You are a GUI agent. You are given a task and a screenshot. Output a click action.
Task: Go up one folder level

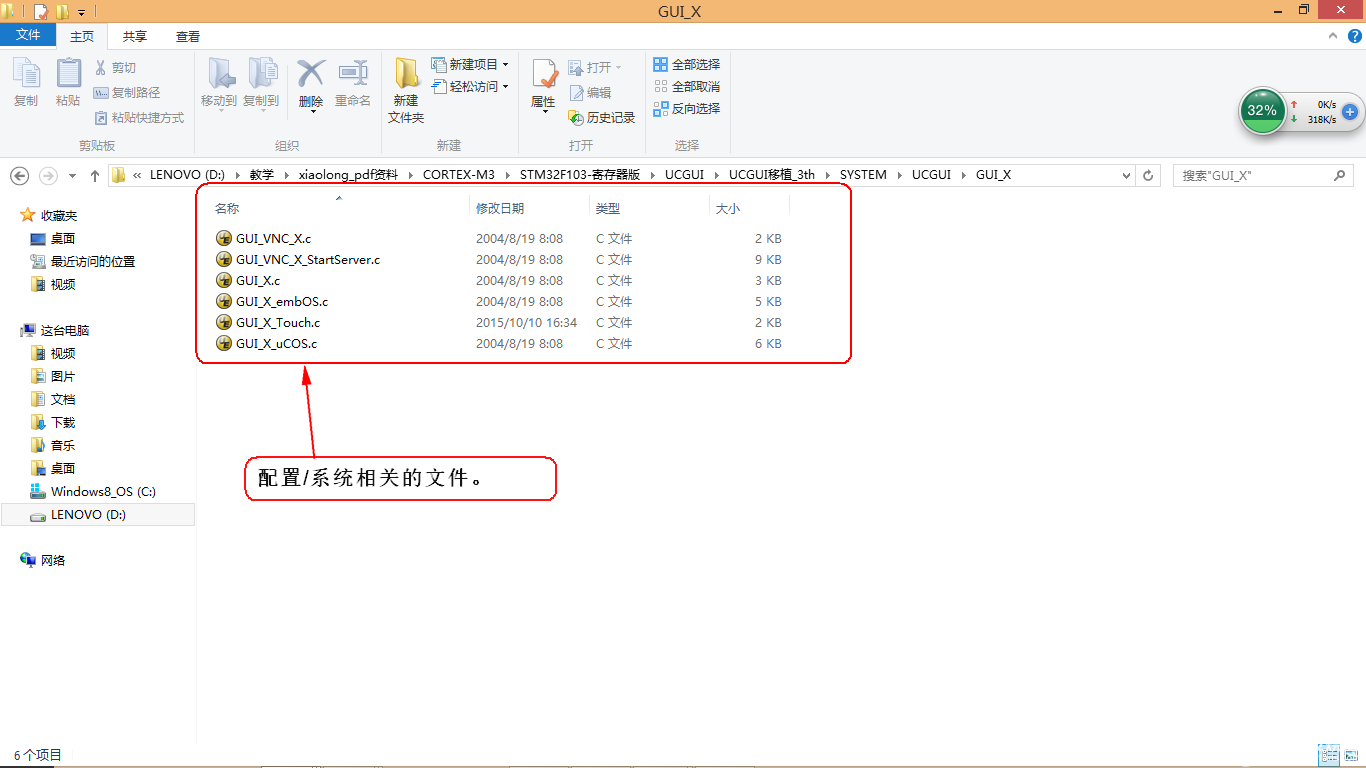pos(95,175)
